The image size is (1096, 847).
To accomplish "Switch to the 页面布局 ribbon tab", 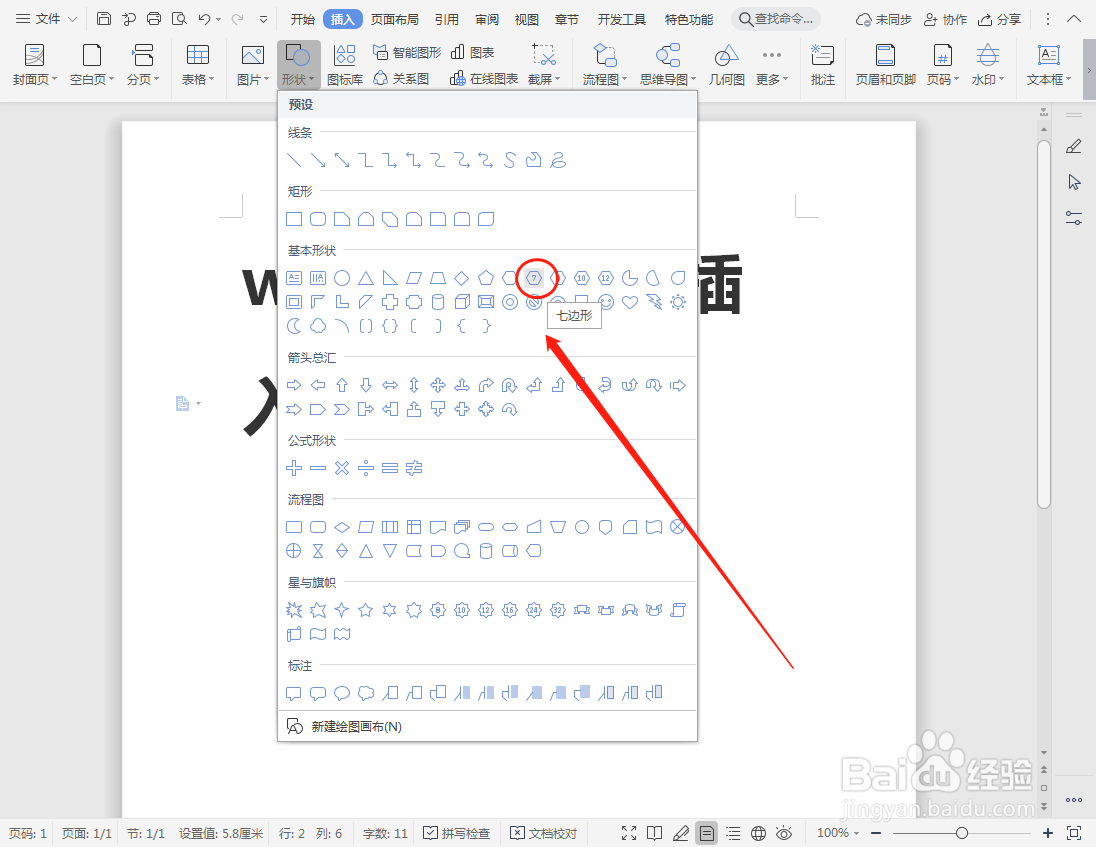I will click(394, 17).
